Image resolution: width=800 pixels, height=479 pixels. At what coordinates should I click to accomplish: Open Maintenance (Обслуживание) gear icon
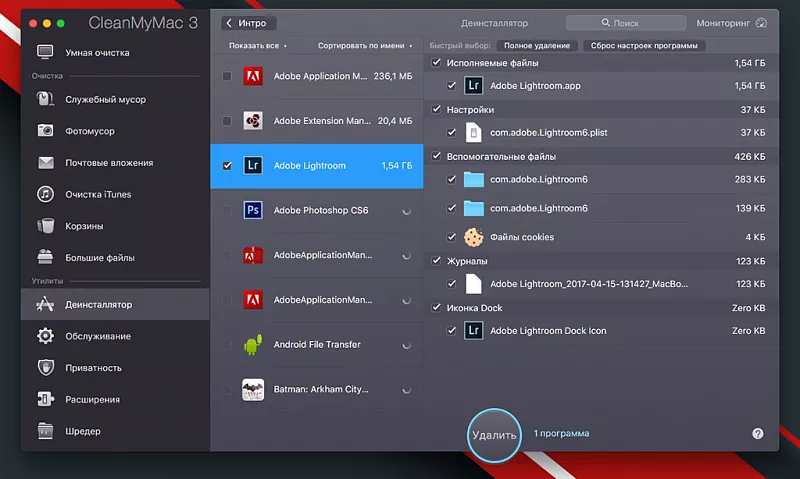coord(45,336)
